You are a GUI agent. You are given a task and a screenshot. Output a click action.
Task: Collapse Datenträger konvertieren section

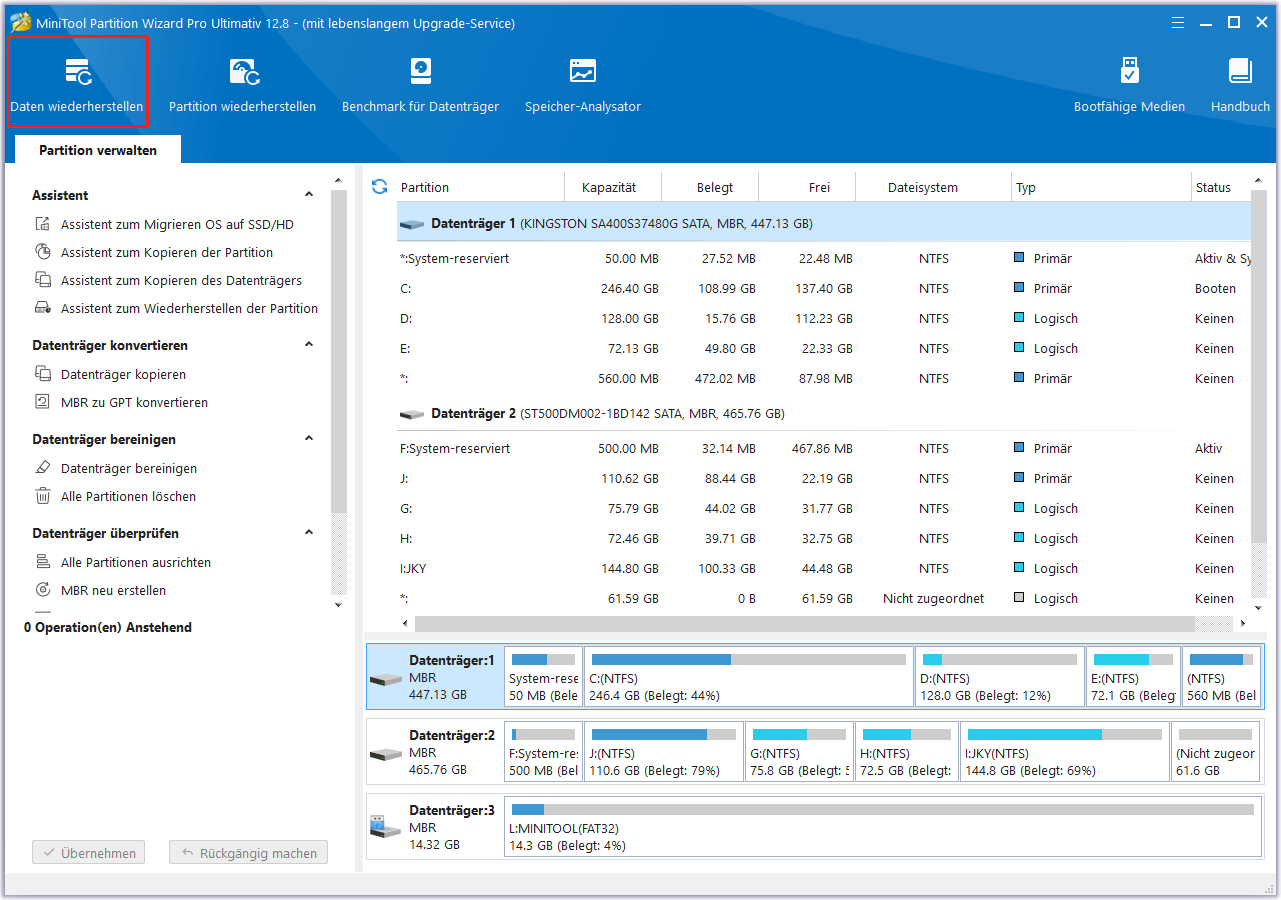coord(309,345)
